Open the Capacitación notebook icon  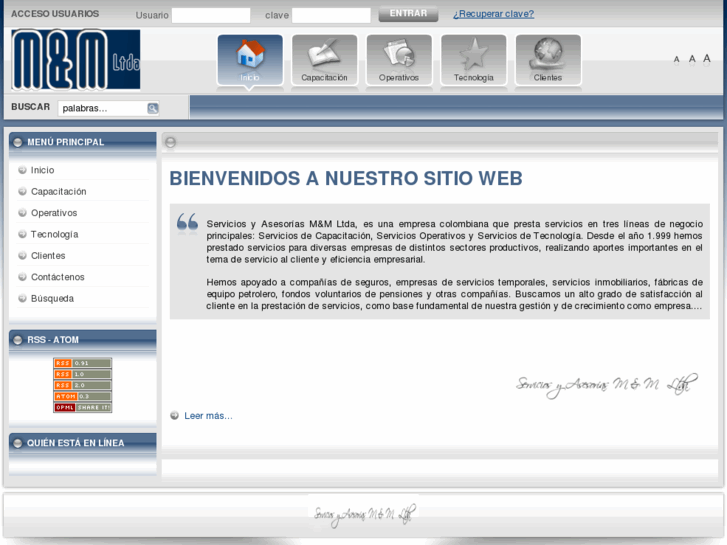pyautogui.click(x=325, y=60)
